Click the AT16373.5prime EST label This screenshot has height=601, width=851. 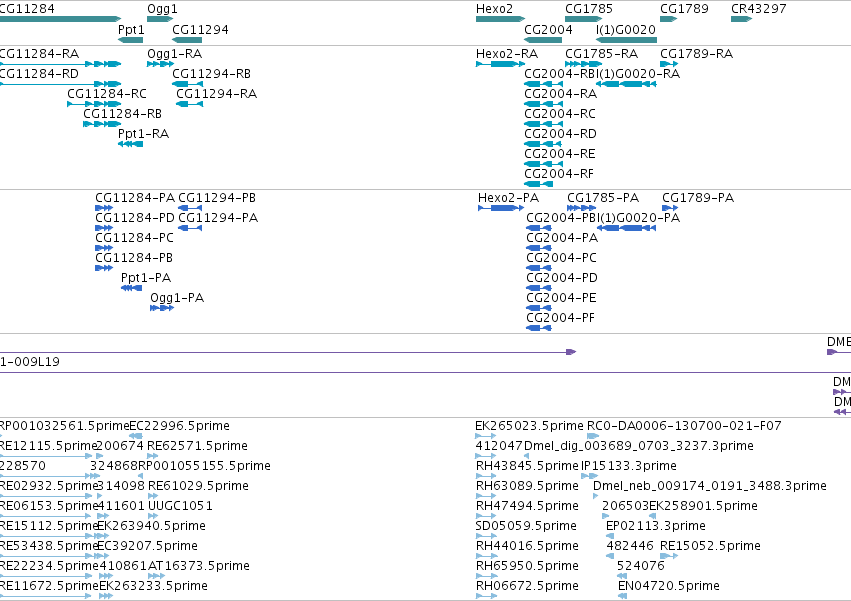point(199,566)
